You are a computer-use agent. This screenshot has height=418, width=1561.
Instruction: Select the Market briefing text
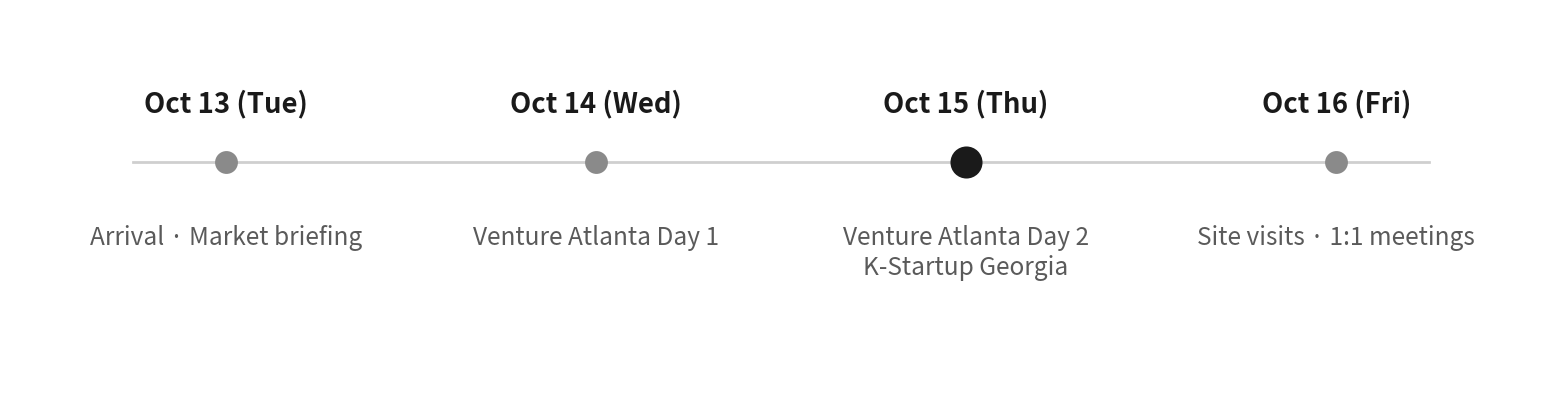click(x=276, y=237)
